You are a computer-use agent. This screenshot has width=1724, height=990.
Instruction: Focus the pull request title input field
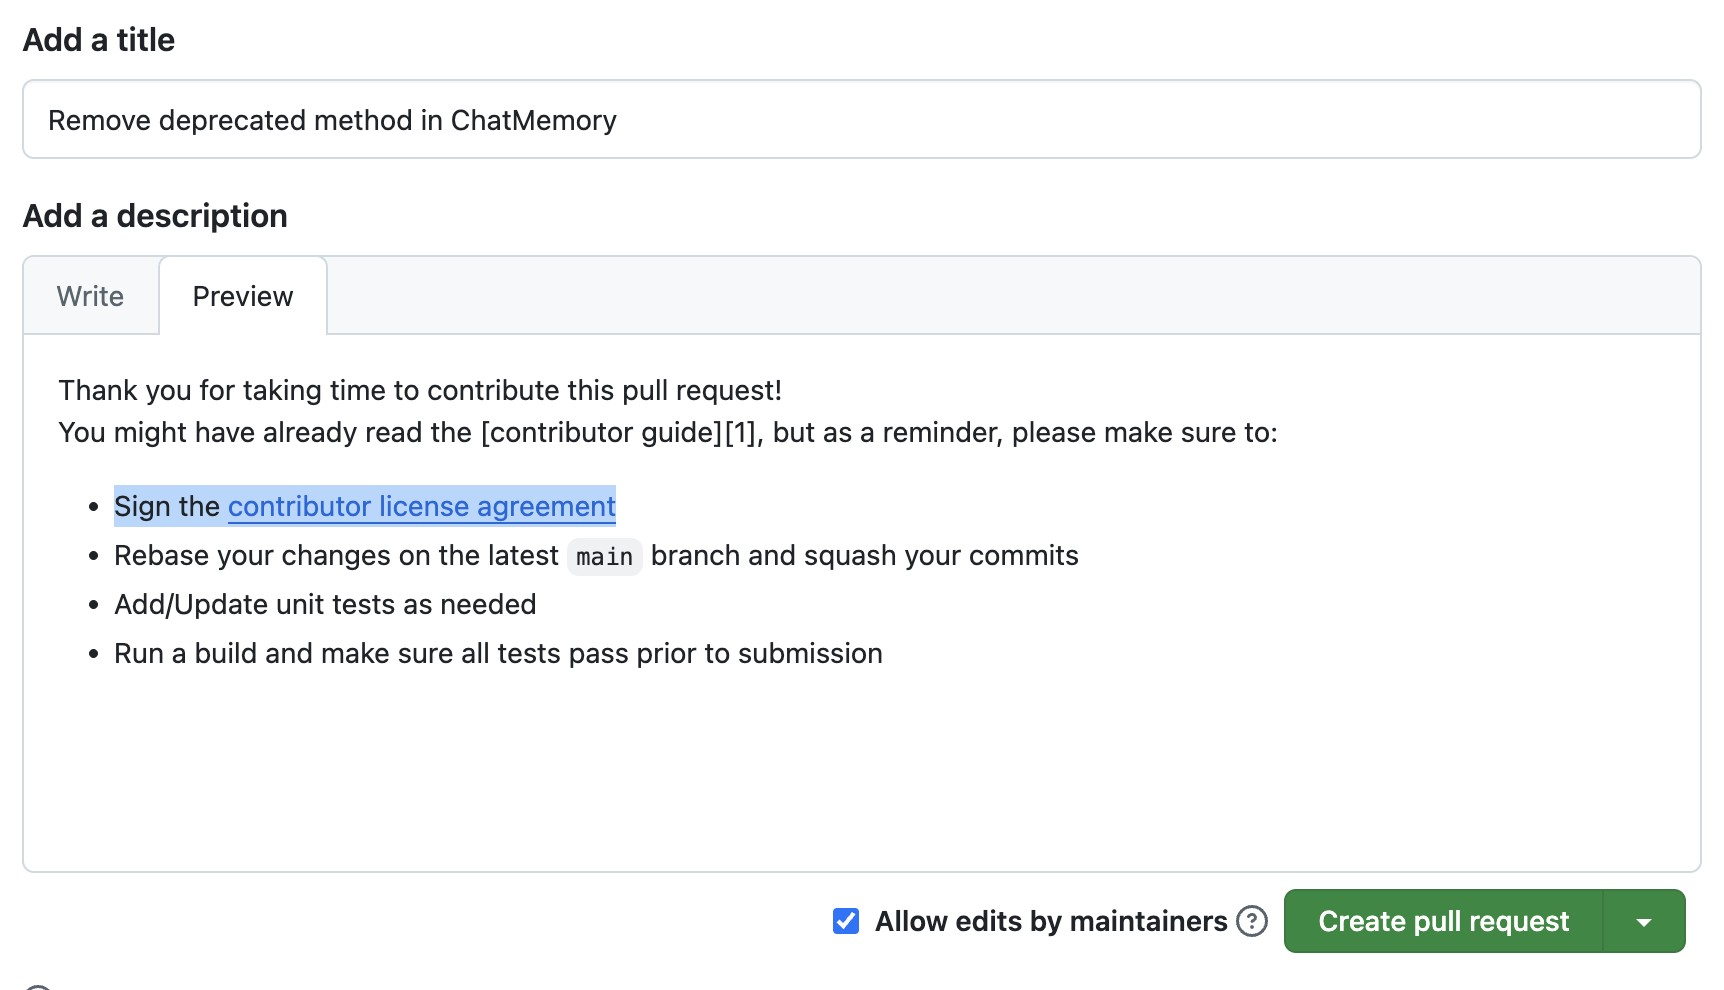(x=862, y=119)
